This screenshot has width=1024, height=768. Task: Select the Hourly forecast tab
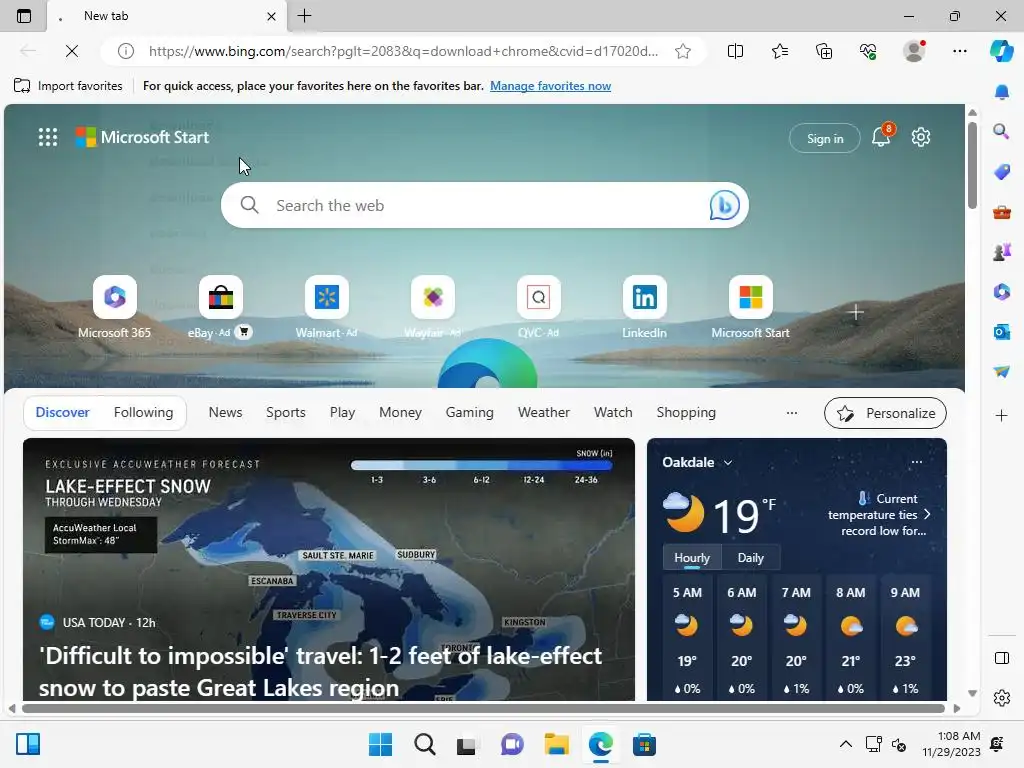tap(692, 558)
